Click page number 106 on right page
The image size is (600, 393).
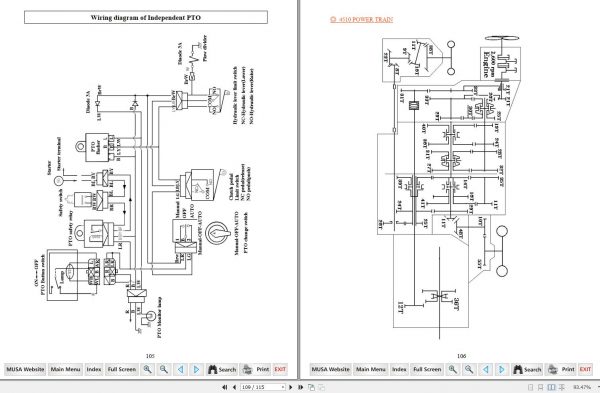(461, 356)
